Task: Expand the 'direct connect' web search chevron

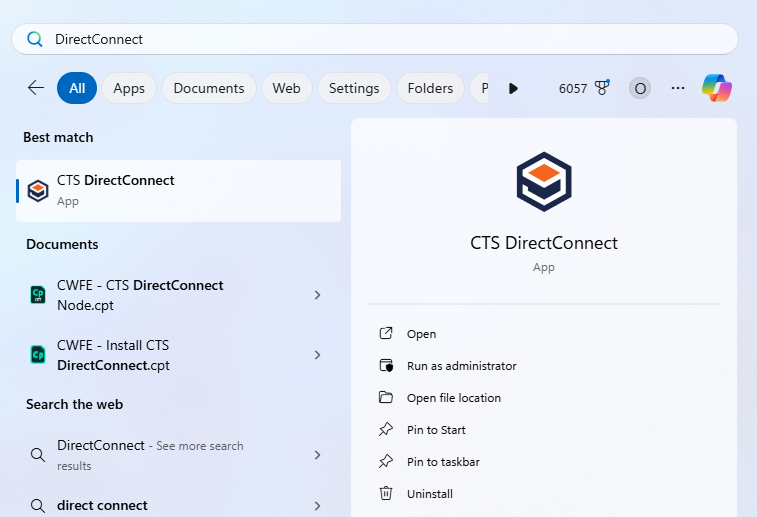Action: pos(317,505)
